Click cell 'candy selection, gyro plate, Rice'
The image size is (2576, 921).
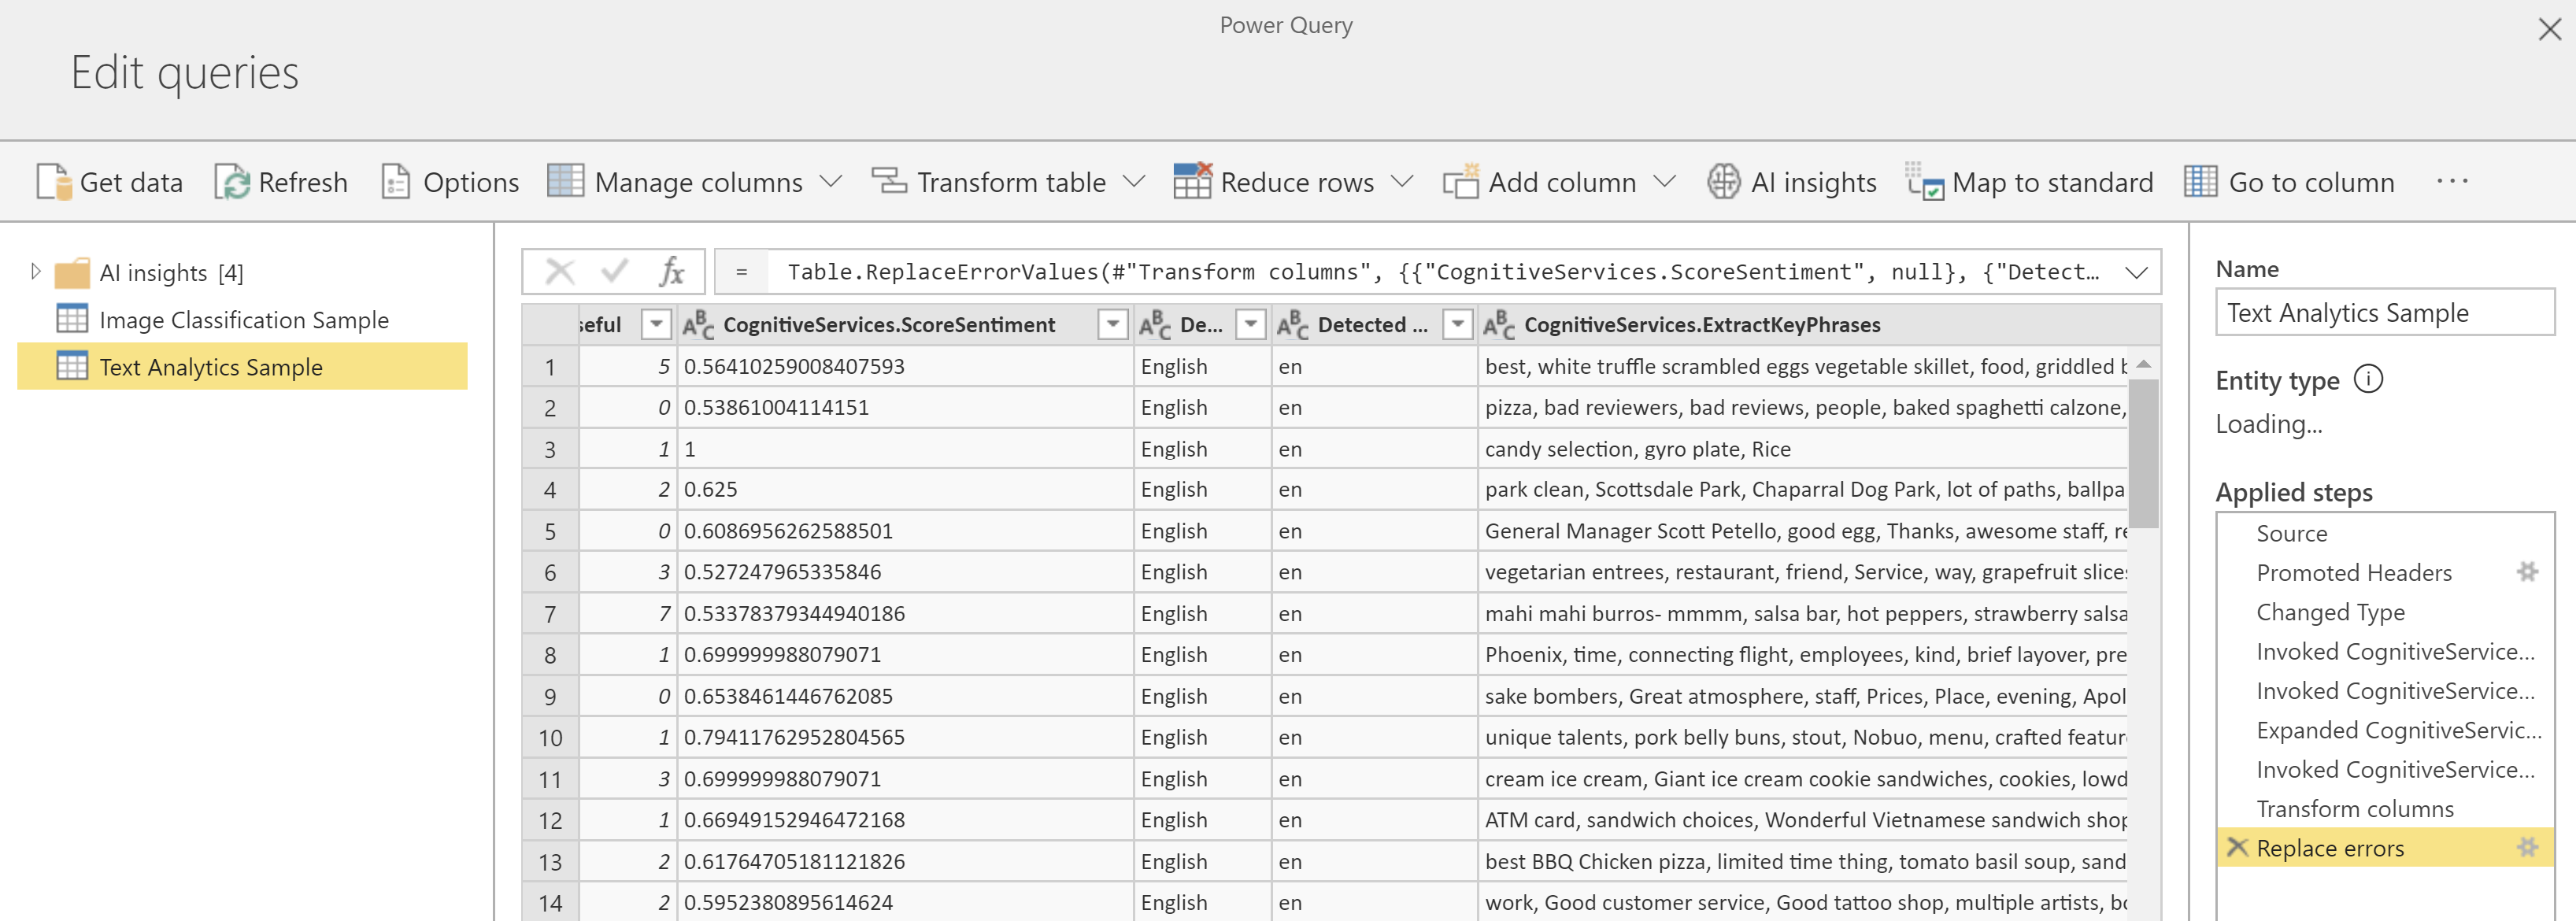click(1802, 449)
